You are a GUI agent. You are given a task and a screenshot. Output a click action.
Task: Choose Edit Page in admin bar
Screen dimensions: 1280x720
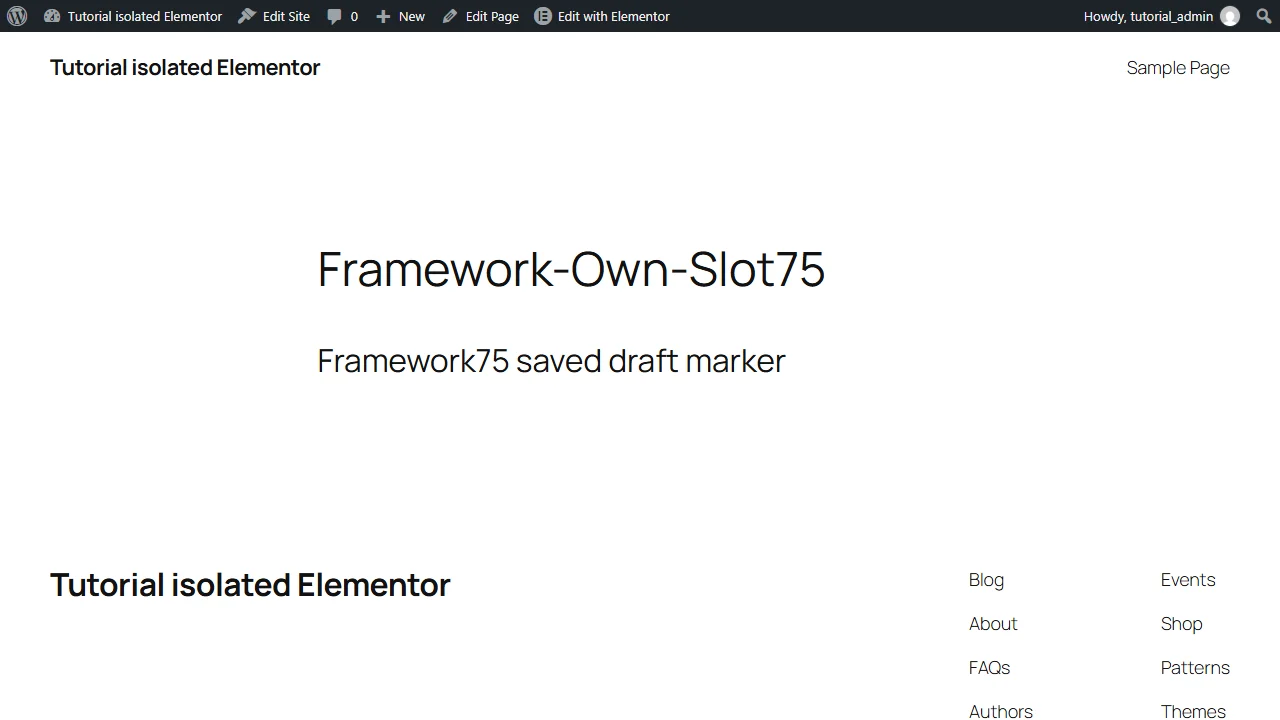click(480, 16)
